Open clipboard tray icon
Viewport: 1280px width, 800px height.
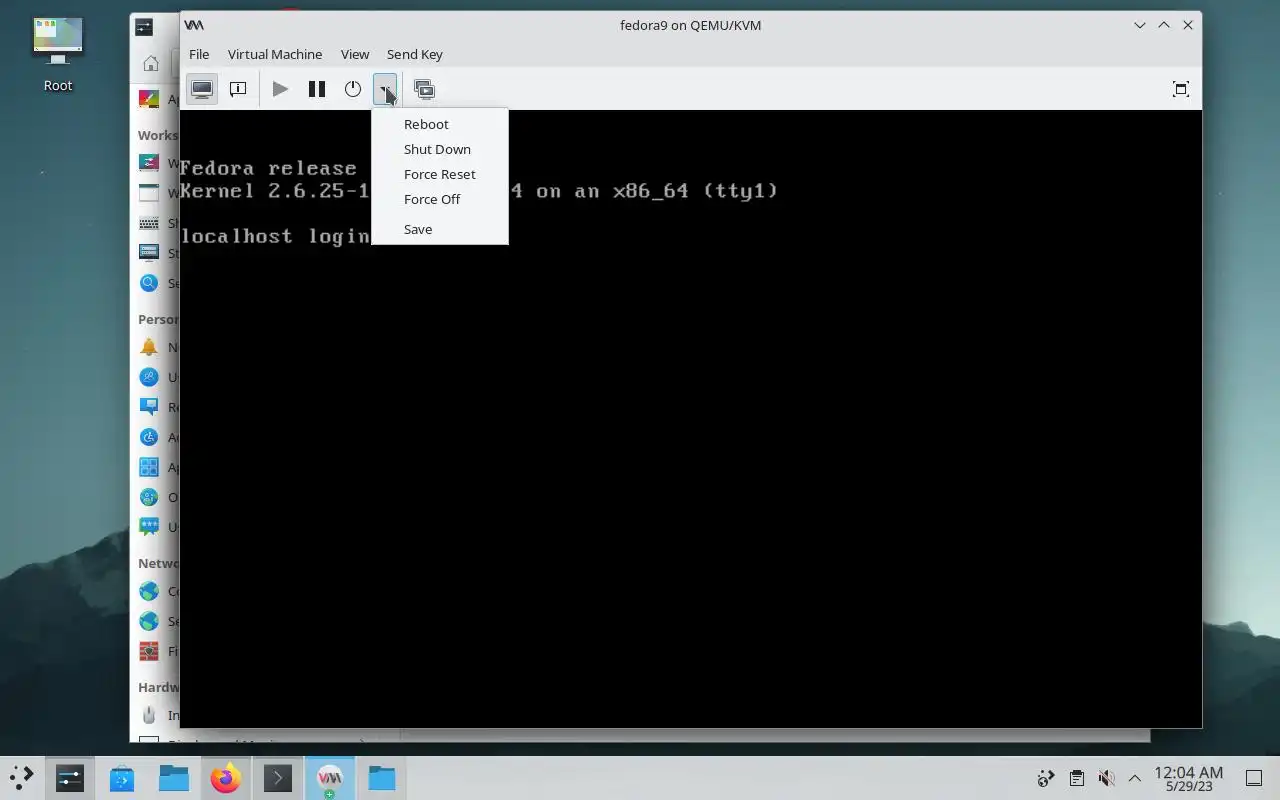tap(1076, 777)
